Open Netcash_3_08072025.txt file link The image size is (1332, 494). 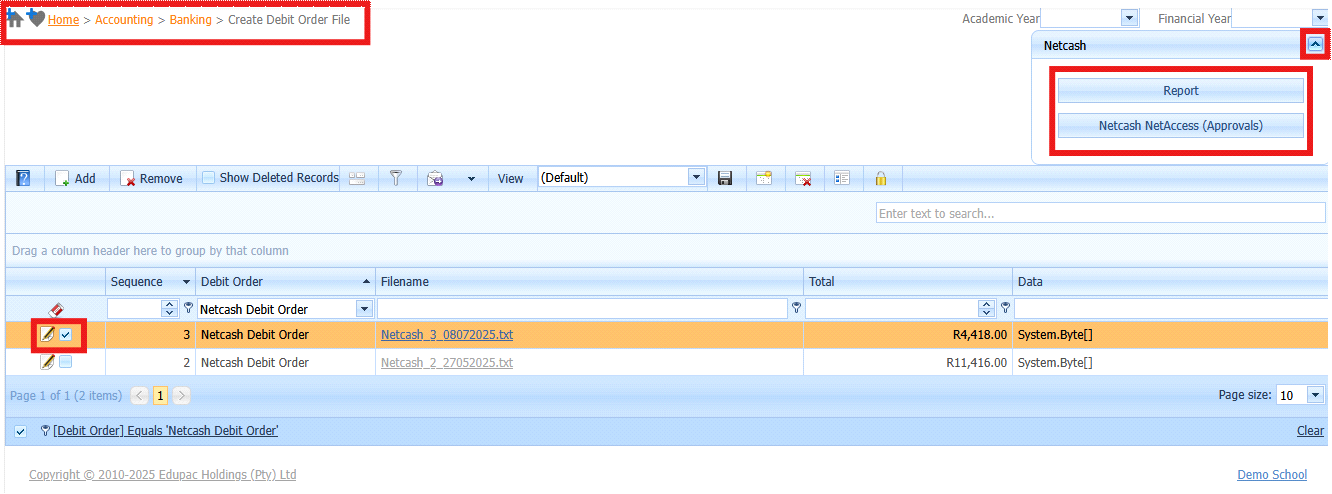(447, 335)
